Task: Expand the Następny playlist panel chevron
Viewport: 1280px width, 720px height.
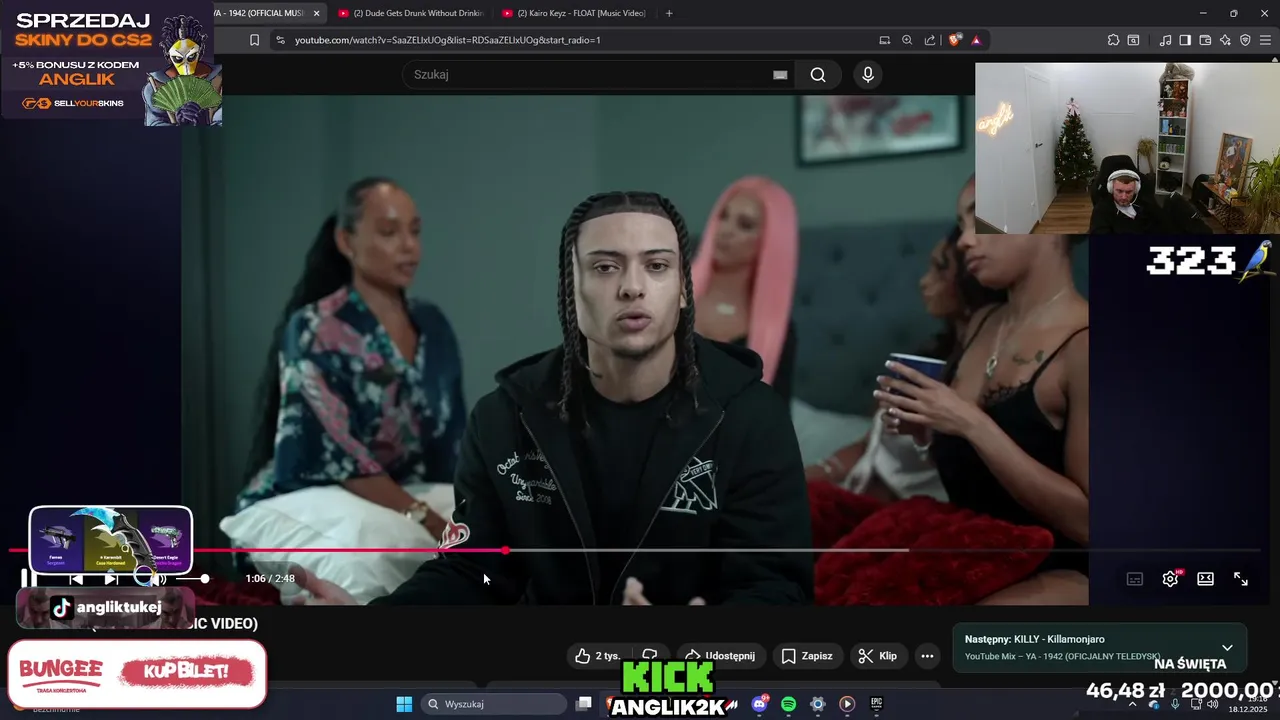Action: (x=1227, y=647)
